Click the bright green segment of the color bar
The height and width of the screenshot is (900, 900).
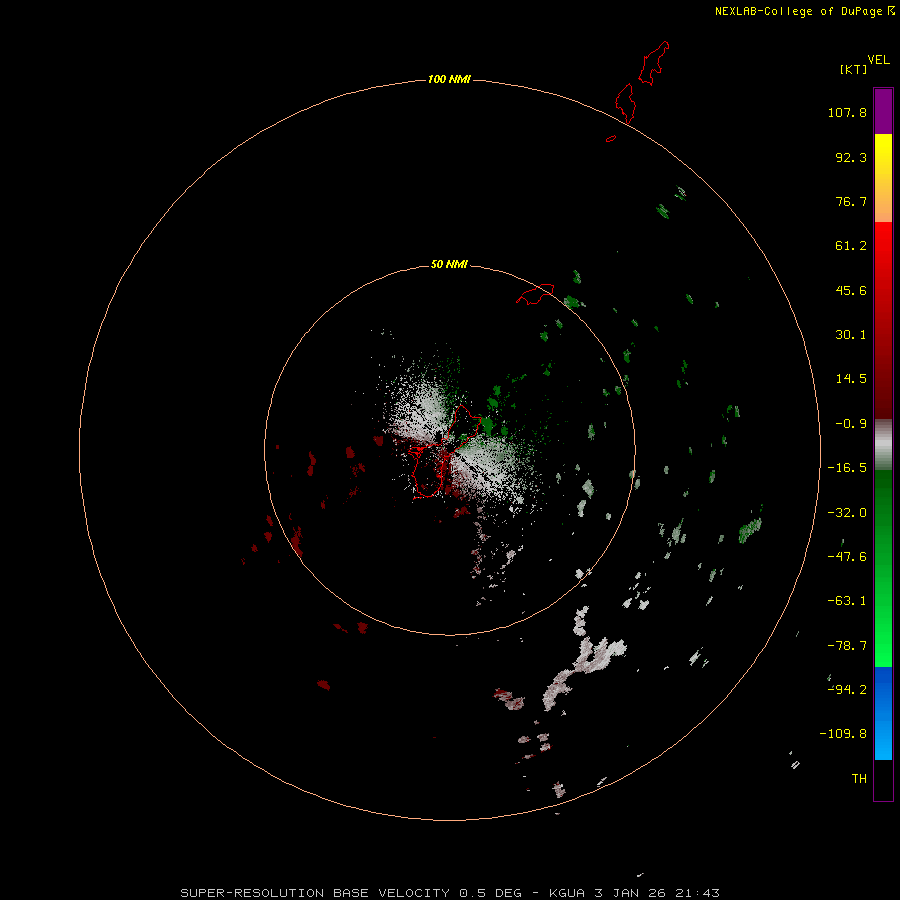(883, 568)
